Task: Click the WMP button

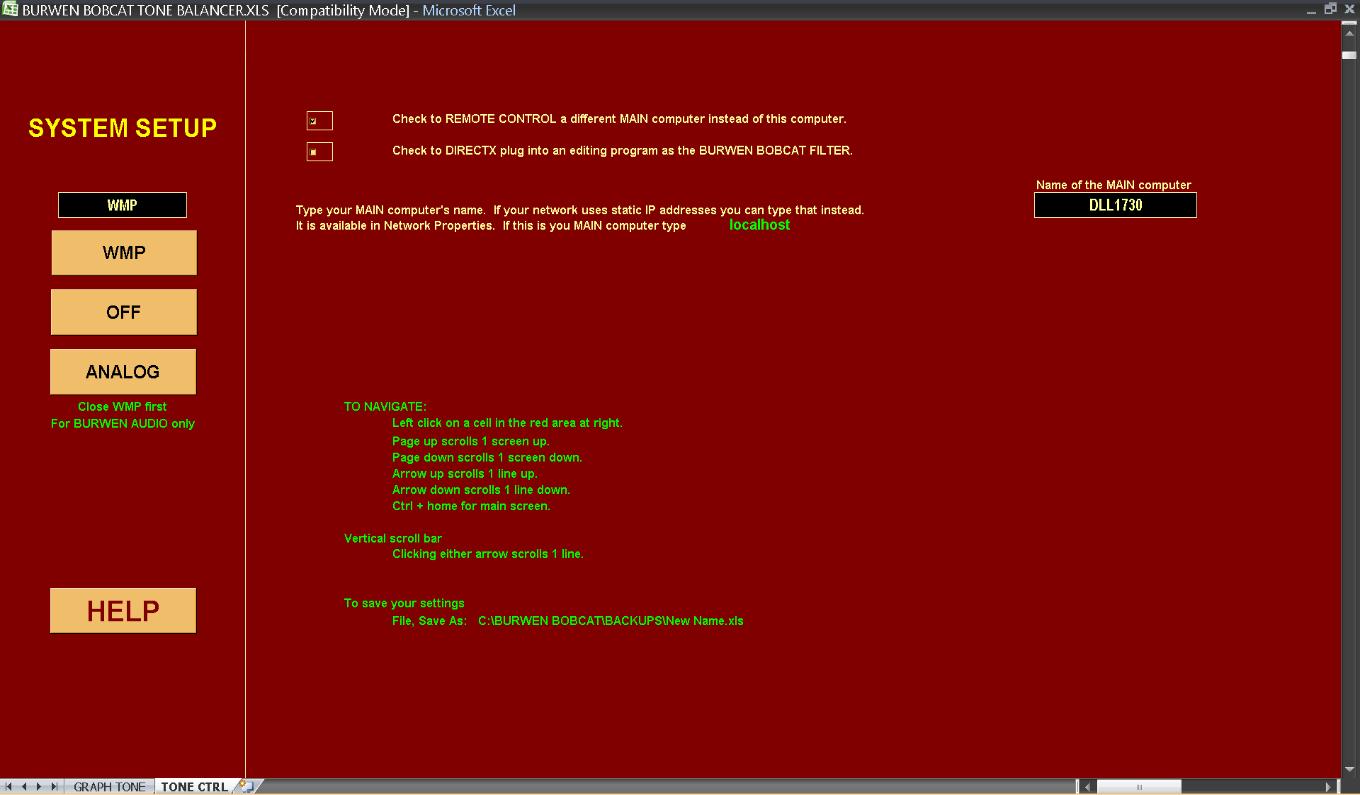Action: coord(124,253)
